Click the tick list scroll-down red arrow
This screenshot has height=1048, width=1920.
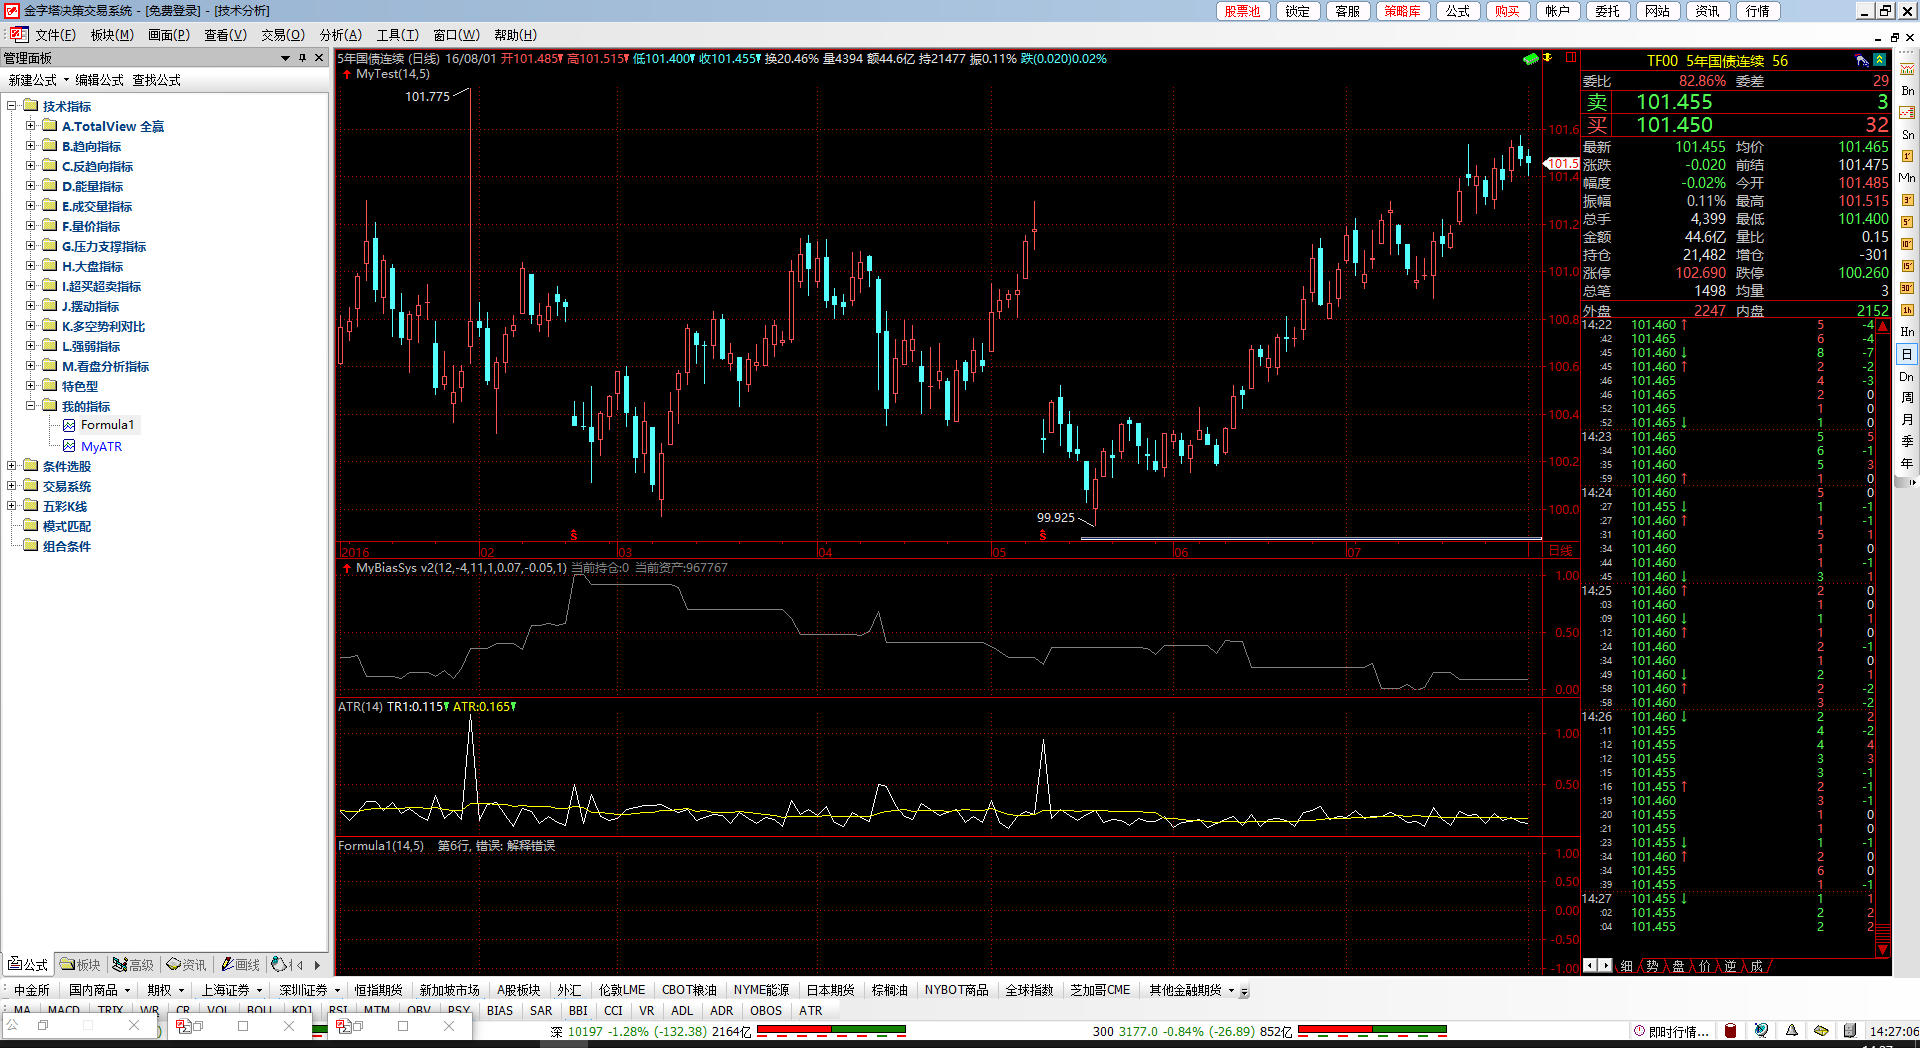(1883, 950)
